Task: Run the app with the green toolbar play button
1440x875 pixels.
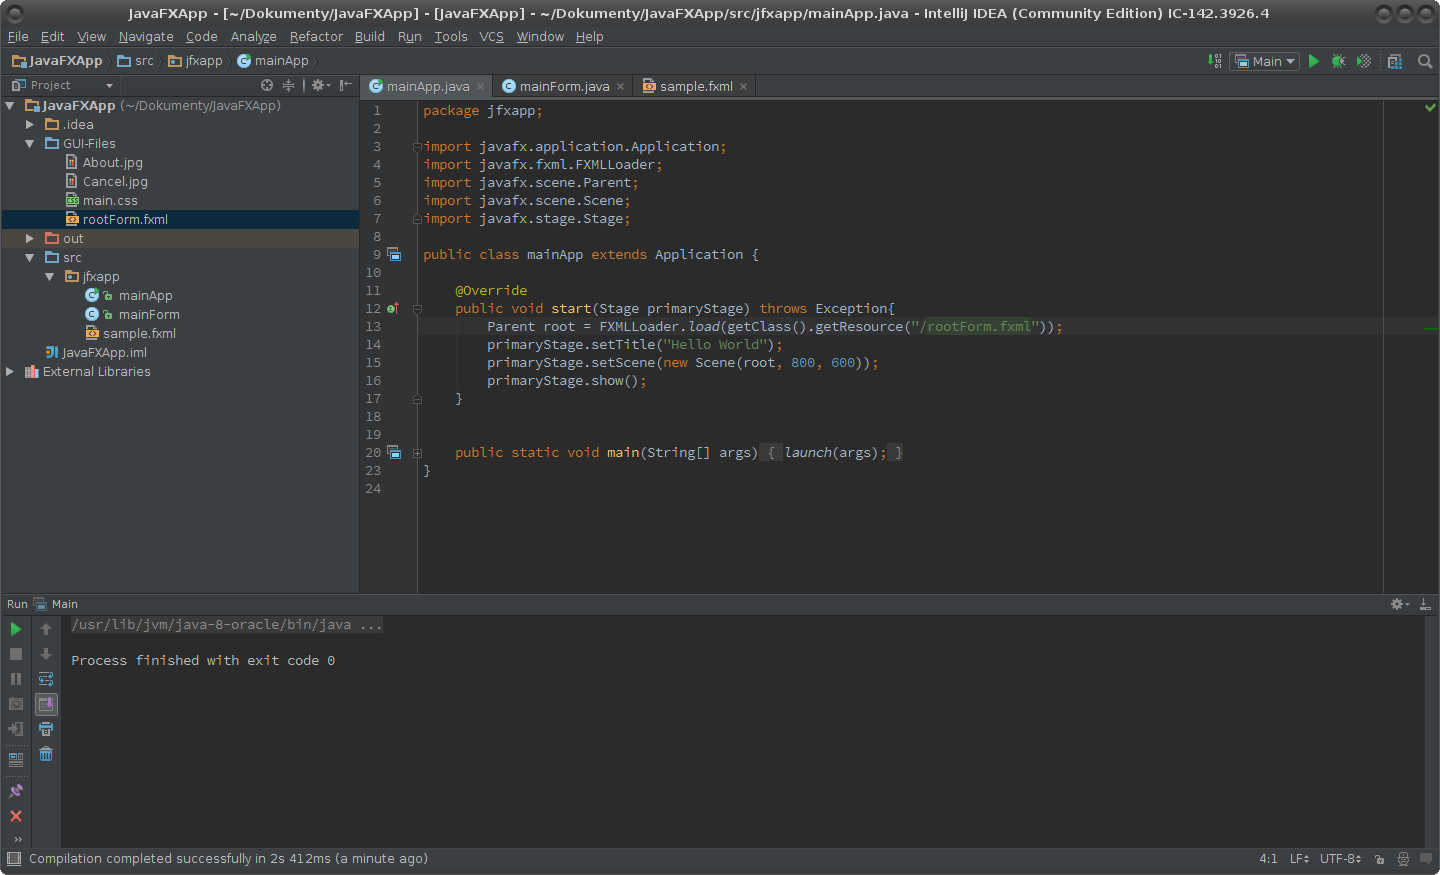Action: coord(1314,61)
